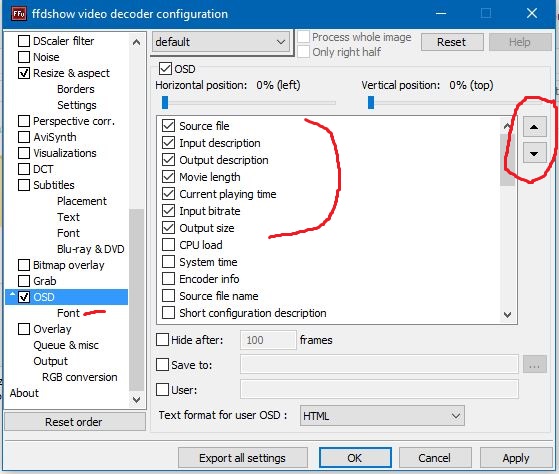Open Queue & misc page
The width and height of the screenshot is (559, 474).
point(66,345)
